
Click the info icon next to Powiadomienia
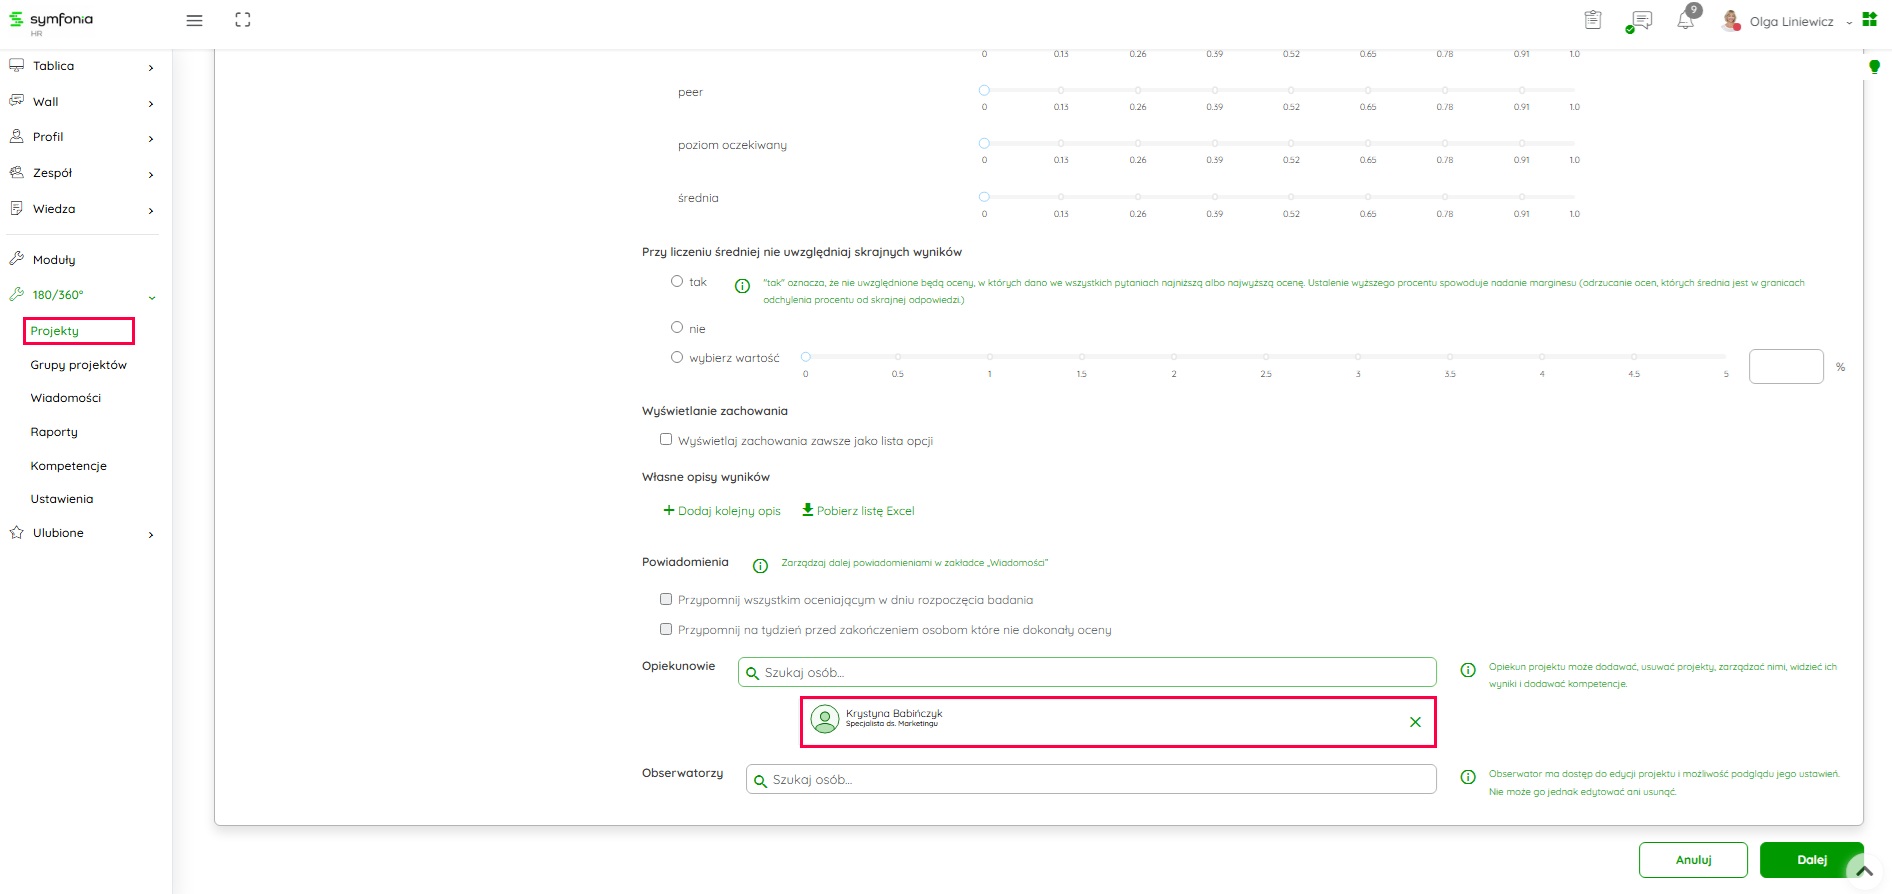pyautogui.click(x=760, y=566)
